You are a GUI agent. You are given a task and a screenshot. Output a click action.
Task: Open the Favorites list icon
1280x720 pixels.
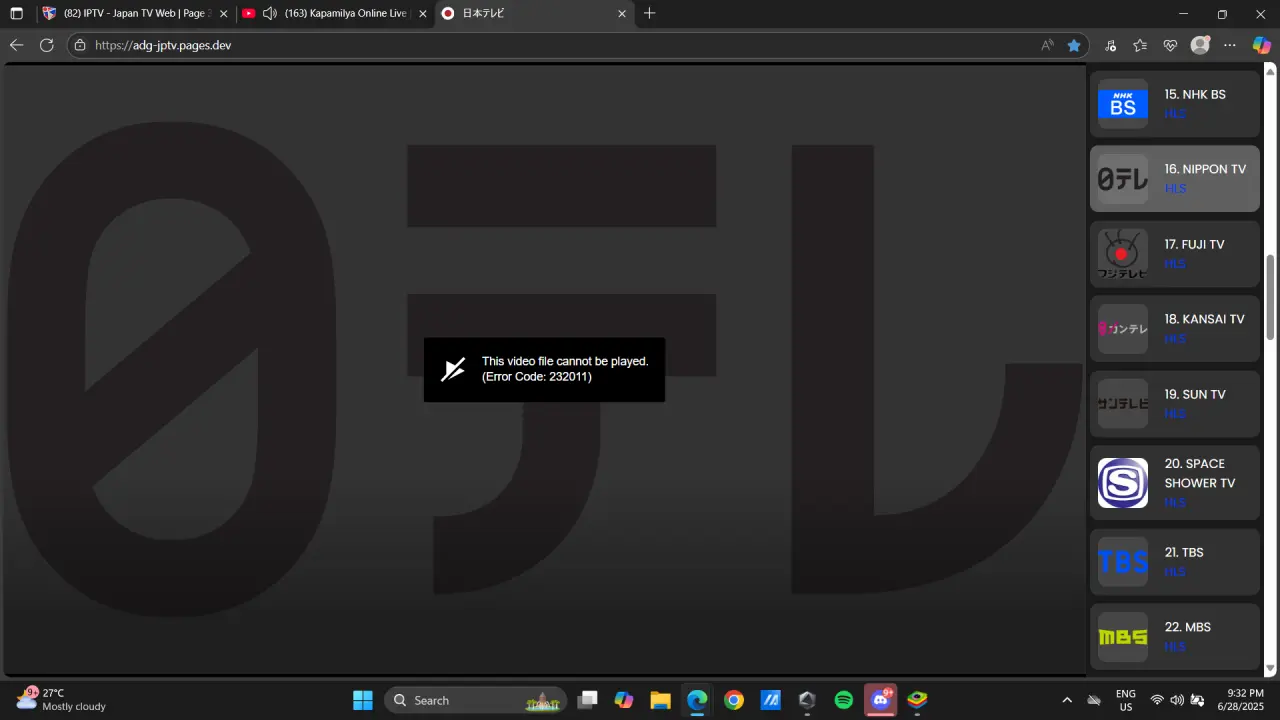1140,45
